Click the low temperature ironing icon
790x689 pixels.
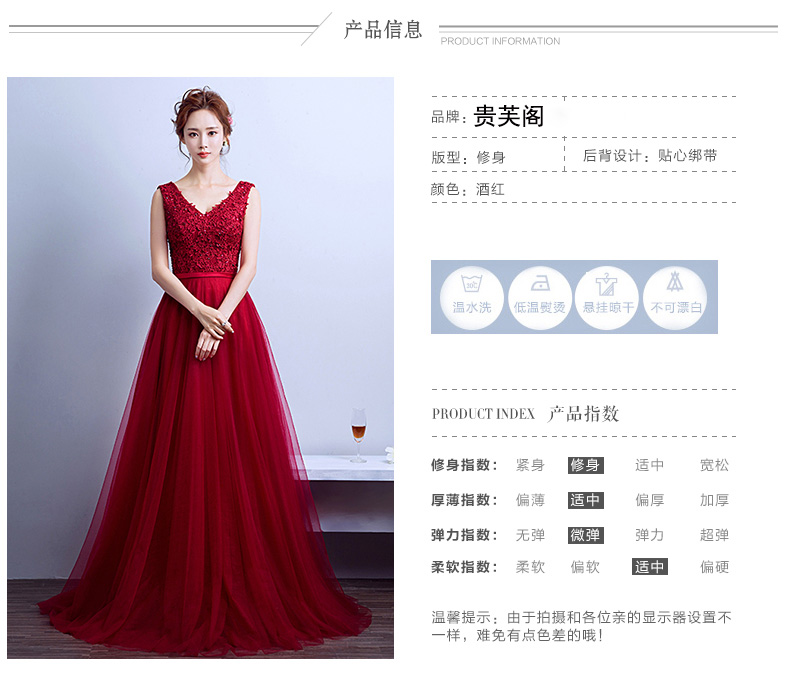click(540, 297)
